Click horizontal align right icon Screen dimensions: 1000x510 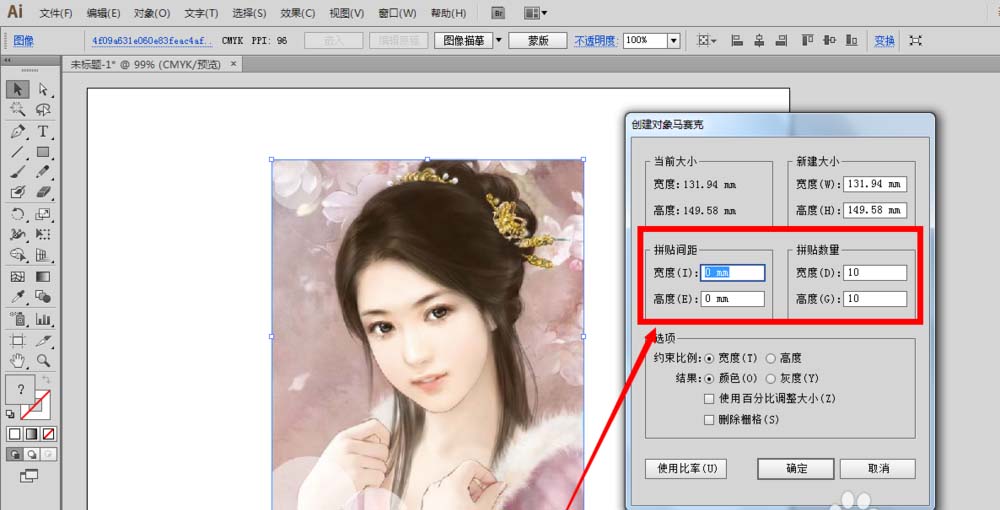[781, 40]
